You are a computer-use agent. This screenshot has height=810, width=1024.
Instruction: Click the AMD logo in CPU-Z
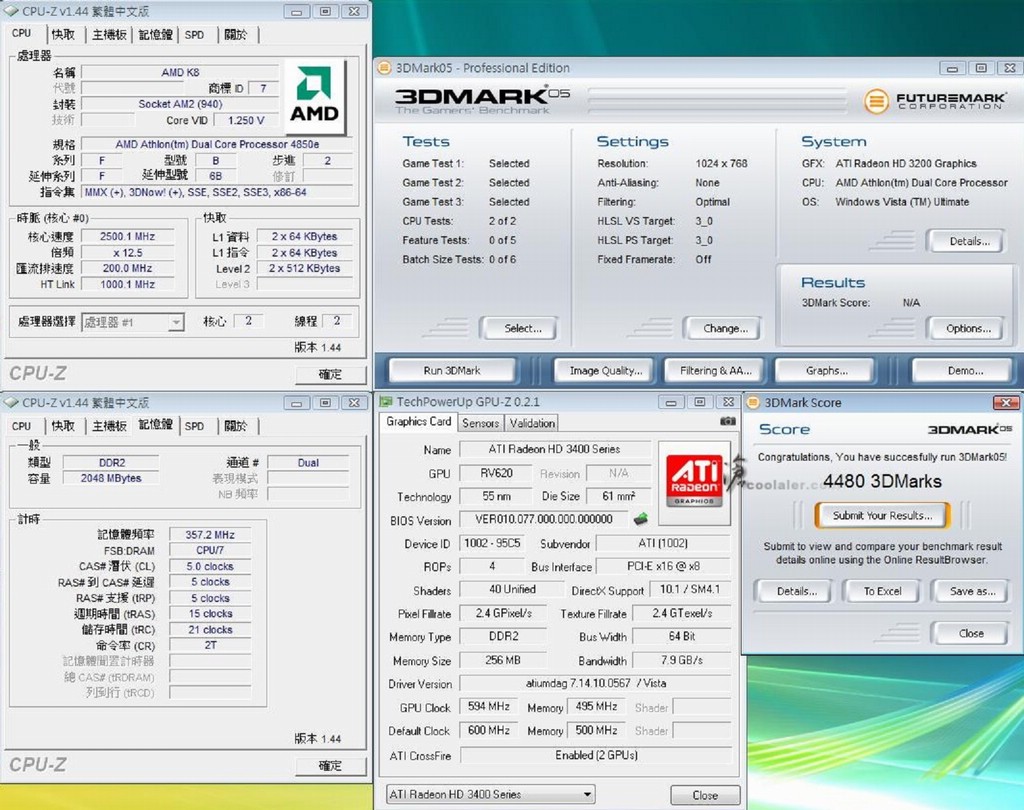coord(314,95)
